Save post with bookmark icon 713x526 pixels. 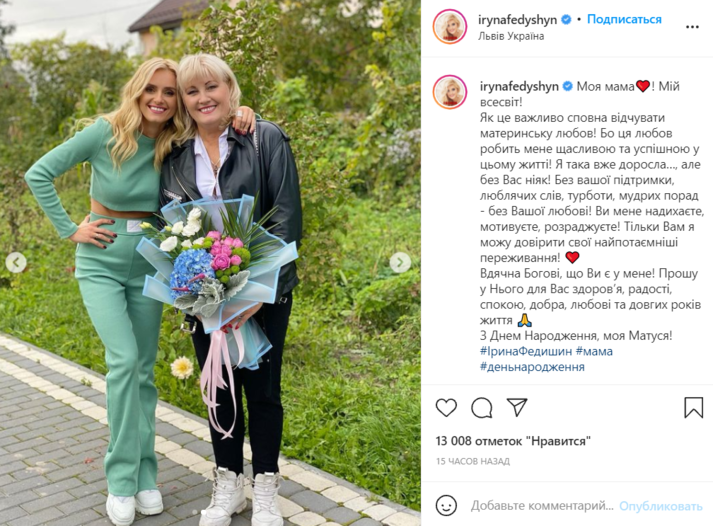click(x=693, y=407)
